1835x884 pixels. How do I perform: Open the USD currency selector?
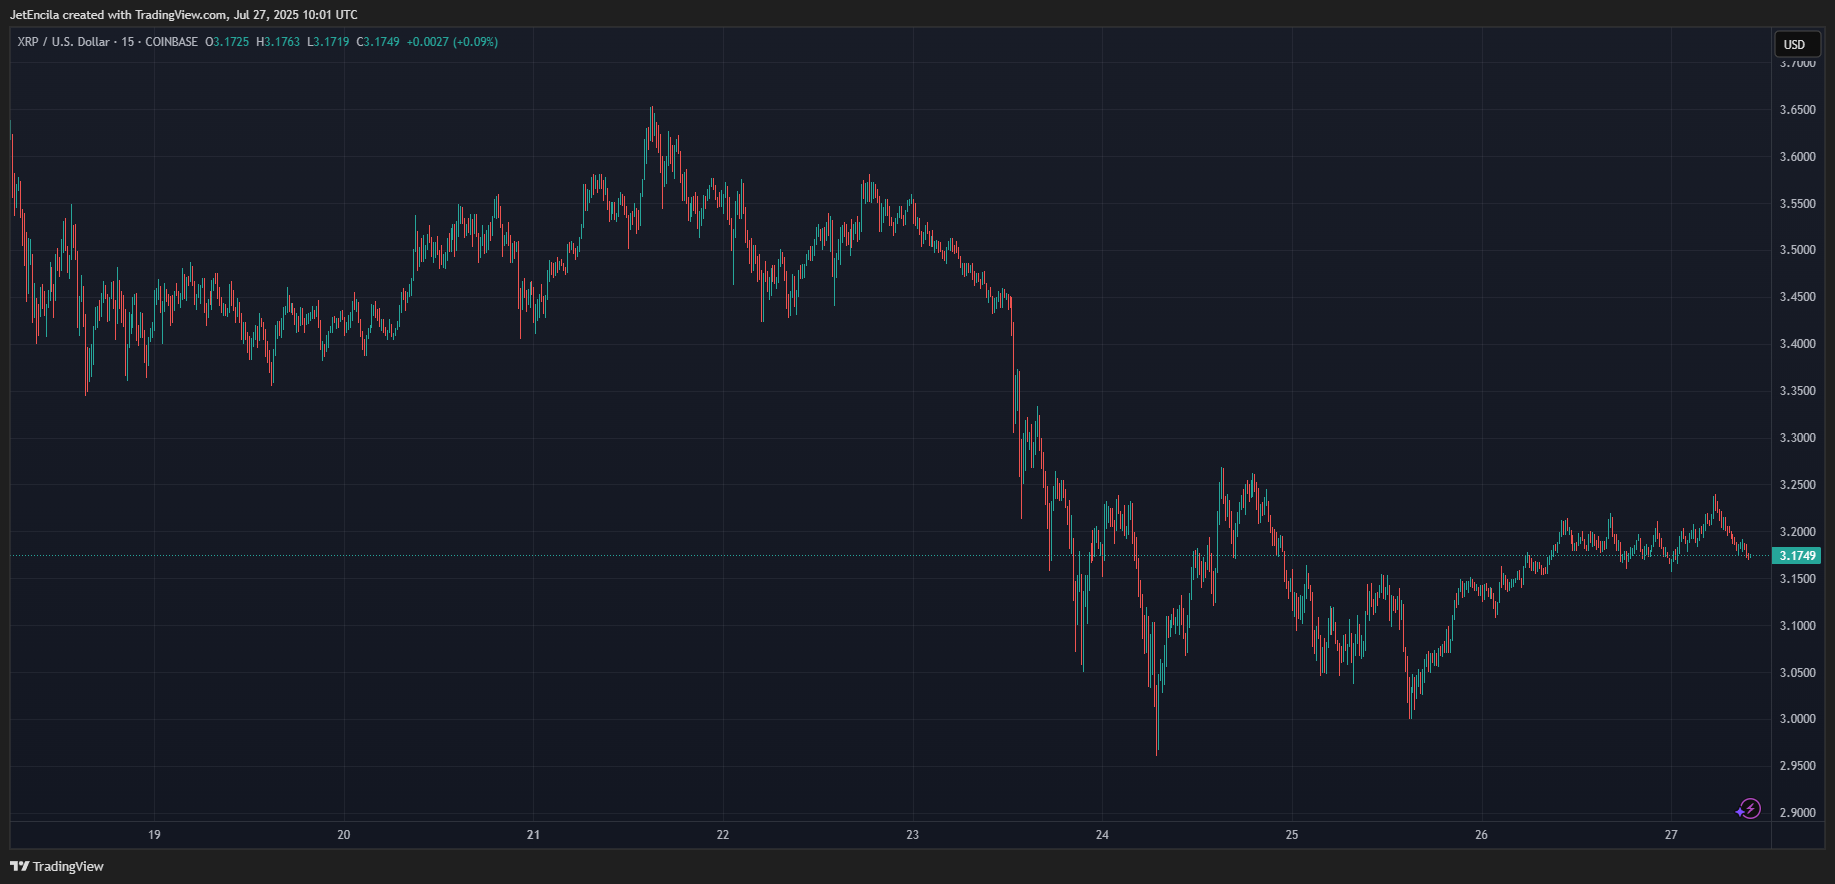tap(1796, 44)
